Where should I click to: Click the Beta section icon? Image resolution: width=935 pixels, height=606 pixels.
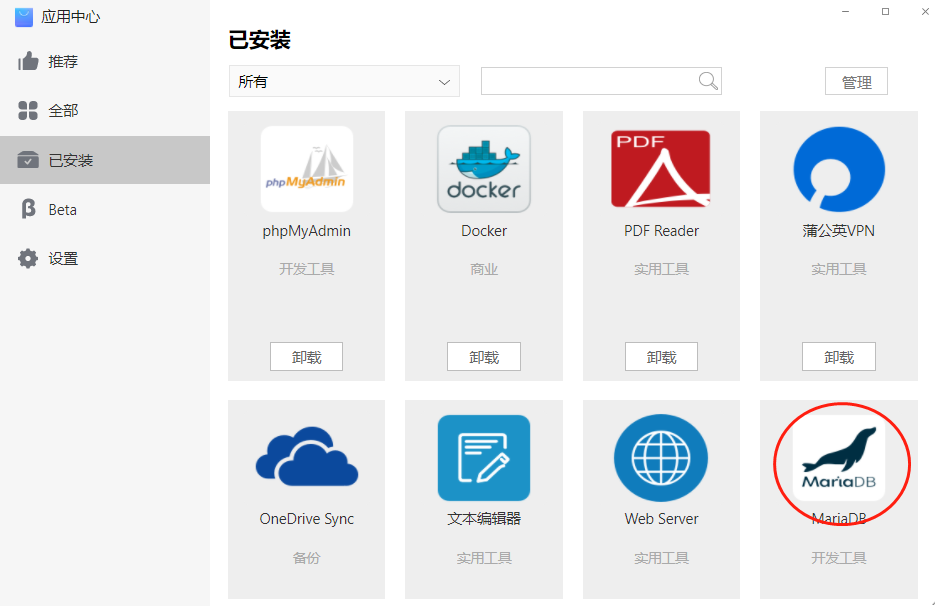click(27, 209)
